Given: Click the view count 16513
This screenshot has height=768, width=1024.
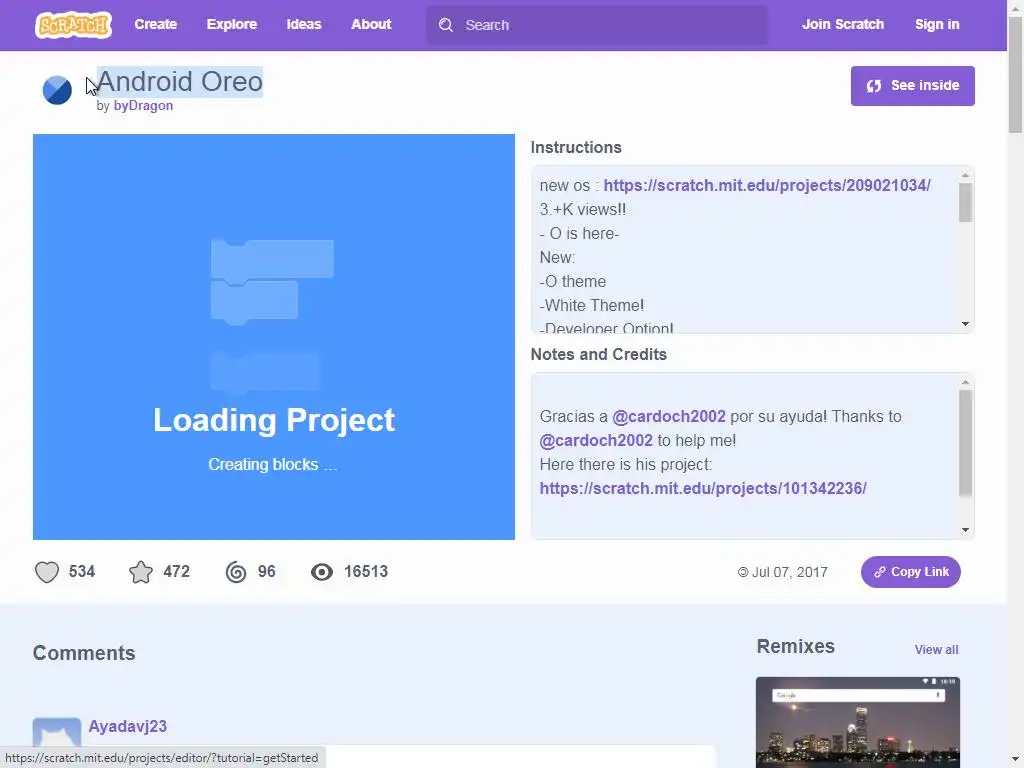Looking at the screenshot, I should [366, 572].
